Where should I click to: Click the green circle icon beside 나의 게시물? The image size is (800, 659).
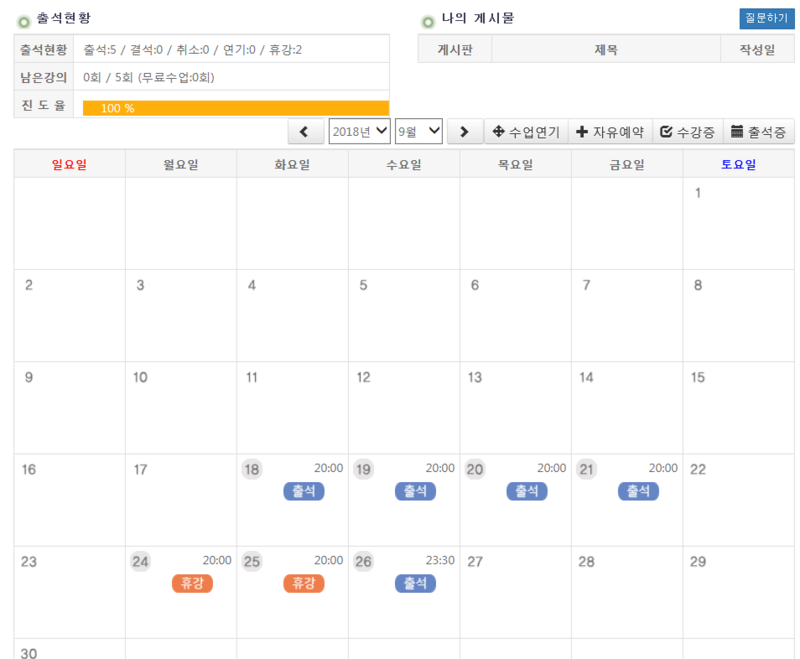(428, 22)
